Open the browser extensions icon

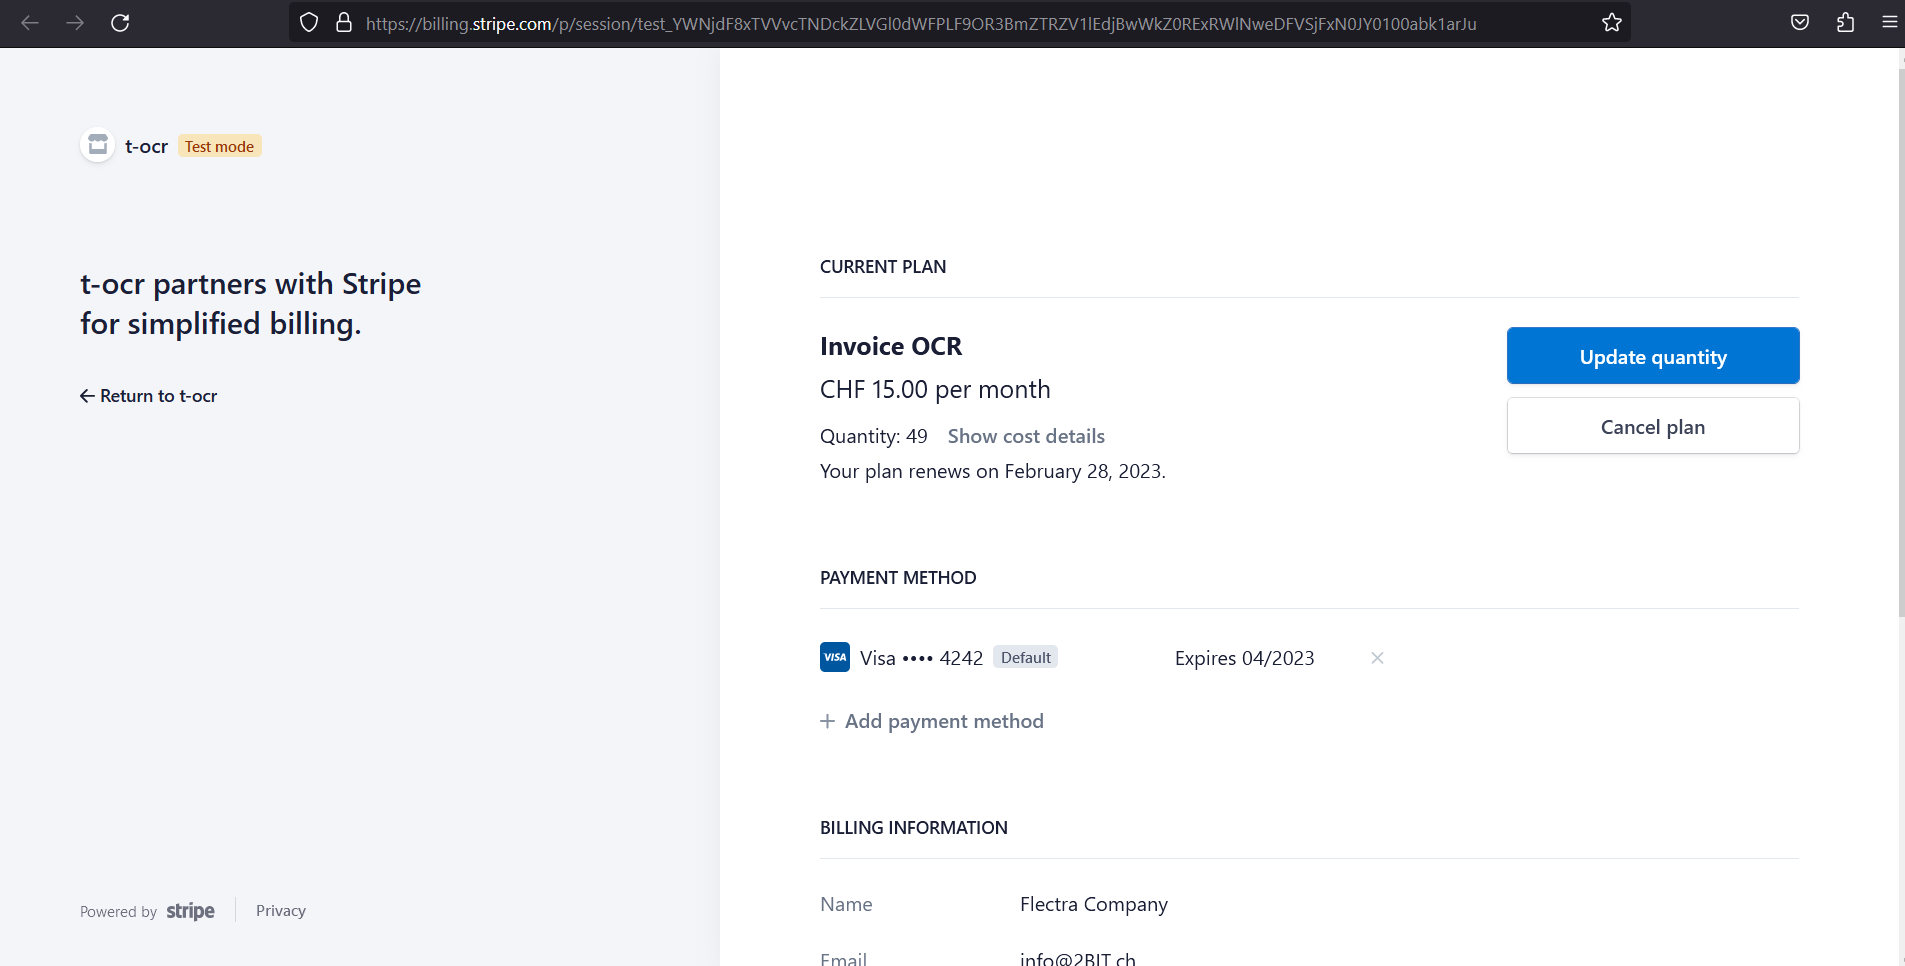click(x=1845, y=22)
